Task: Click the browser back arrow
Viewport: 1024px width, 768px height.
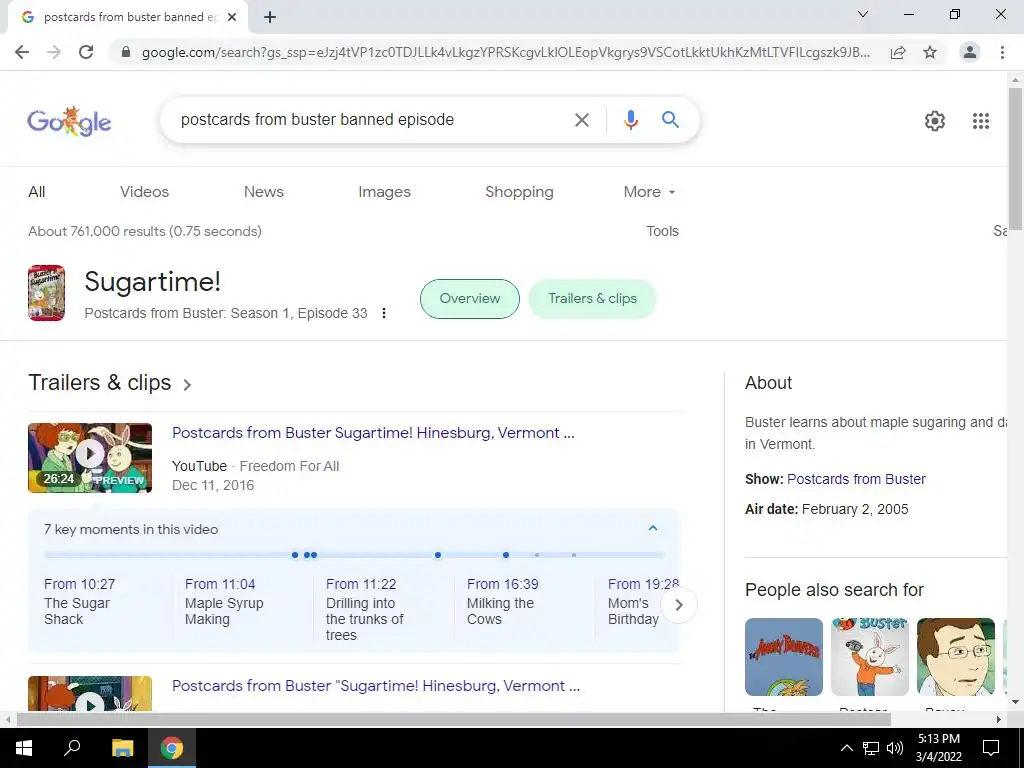Action: coord(22,52)
